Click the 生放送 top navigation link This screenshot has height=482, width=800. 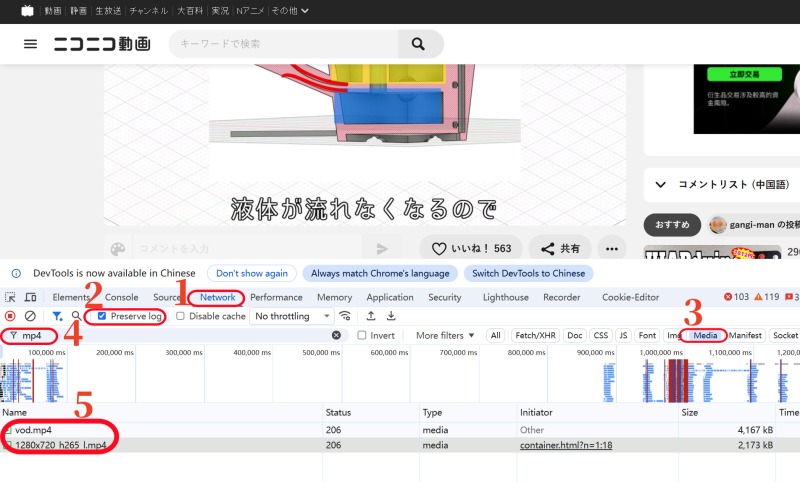(x=108, y=11)
